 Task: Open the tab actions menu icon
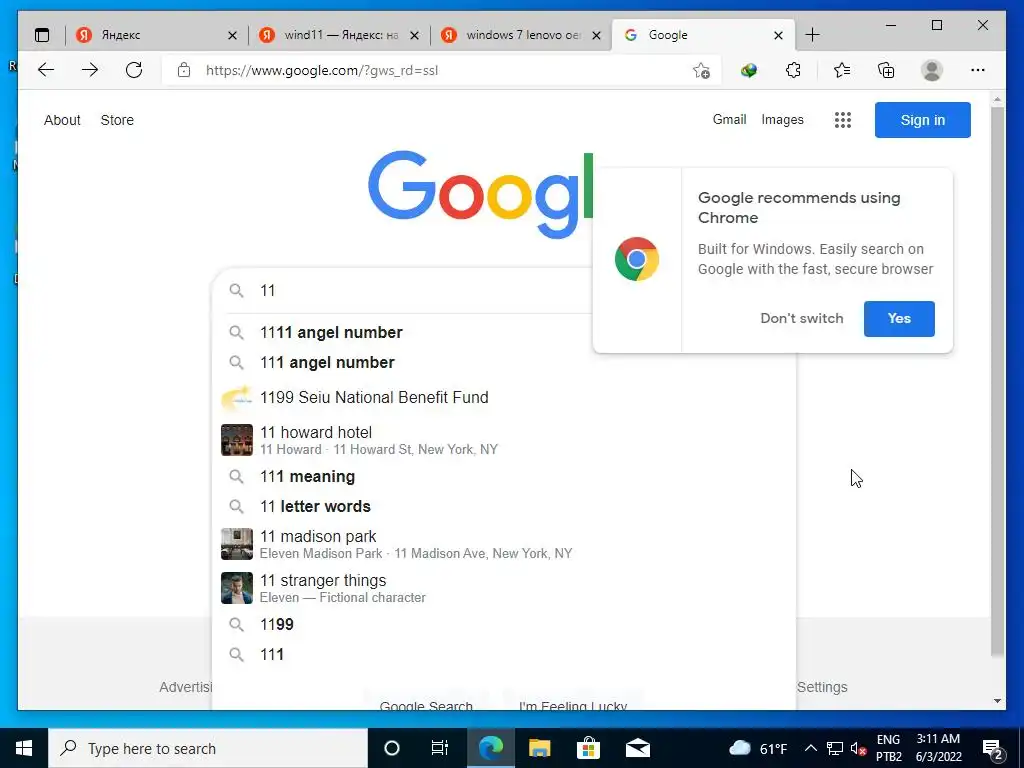(42, 35)
